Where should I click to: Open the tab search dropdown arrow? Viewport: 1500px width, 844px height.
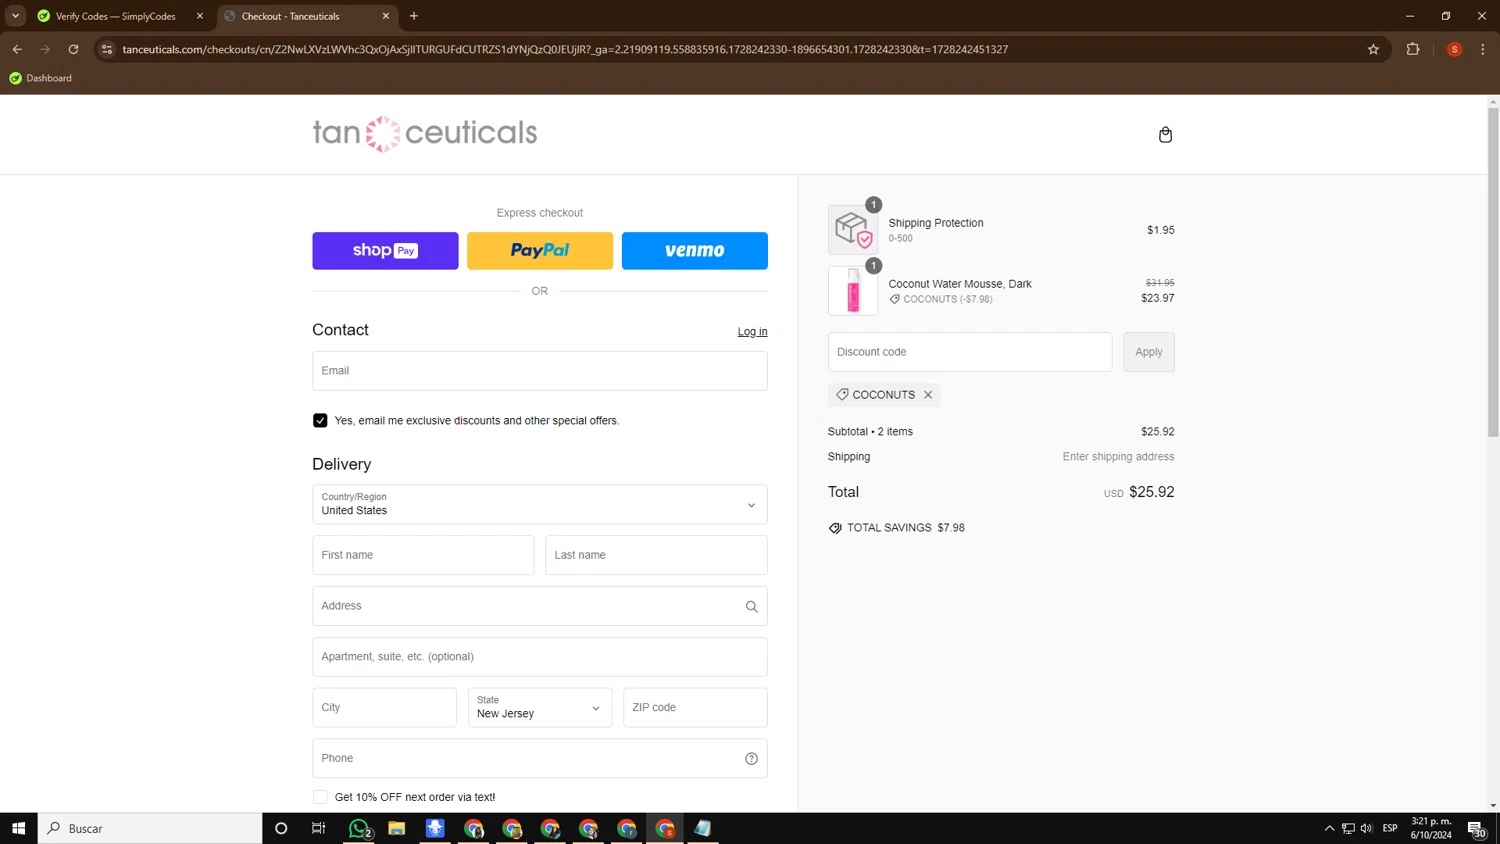click(15, 16)
